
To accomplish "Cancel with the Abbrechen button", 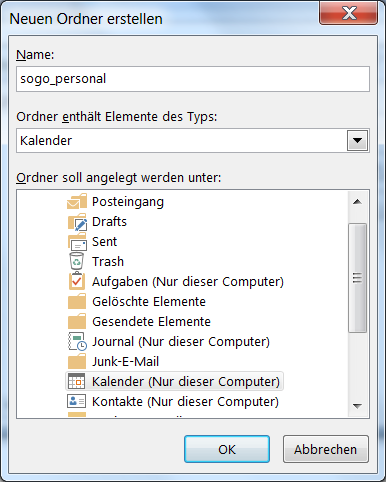I will point(326,449).
